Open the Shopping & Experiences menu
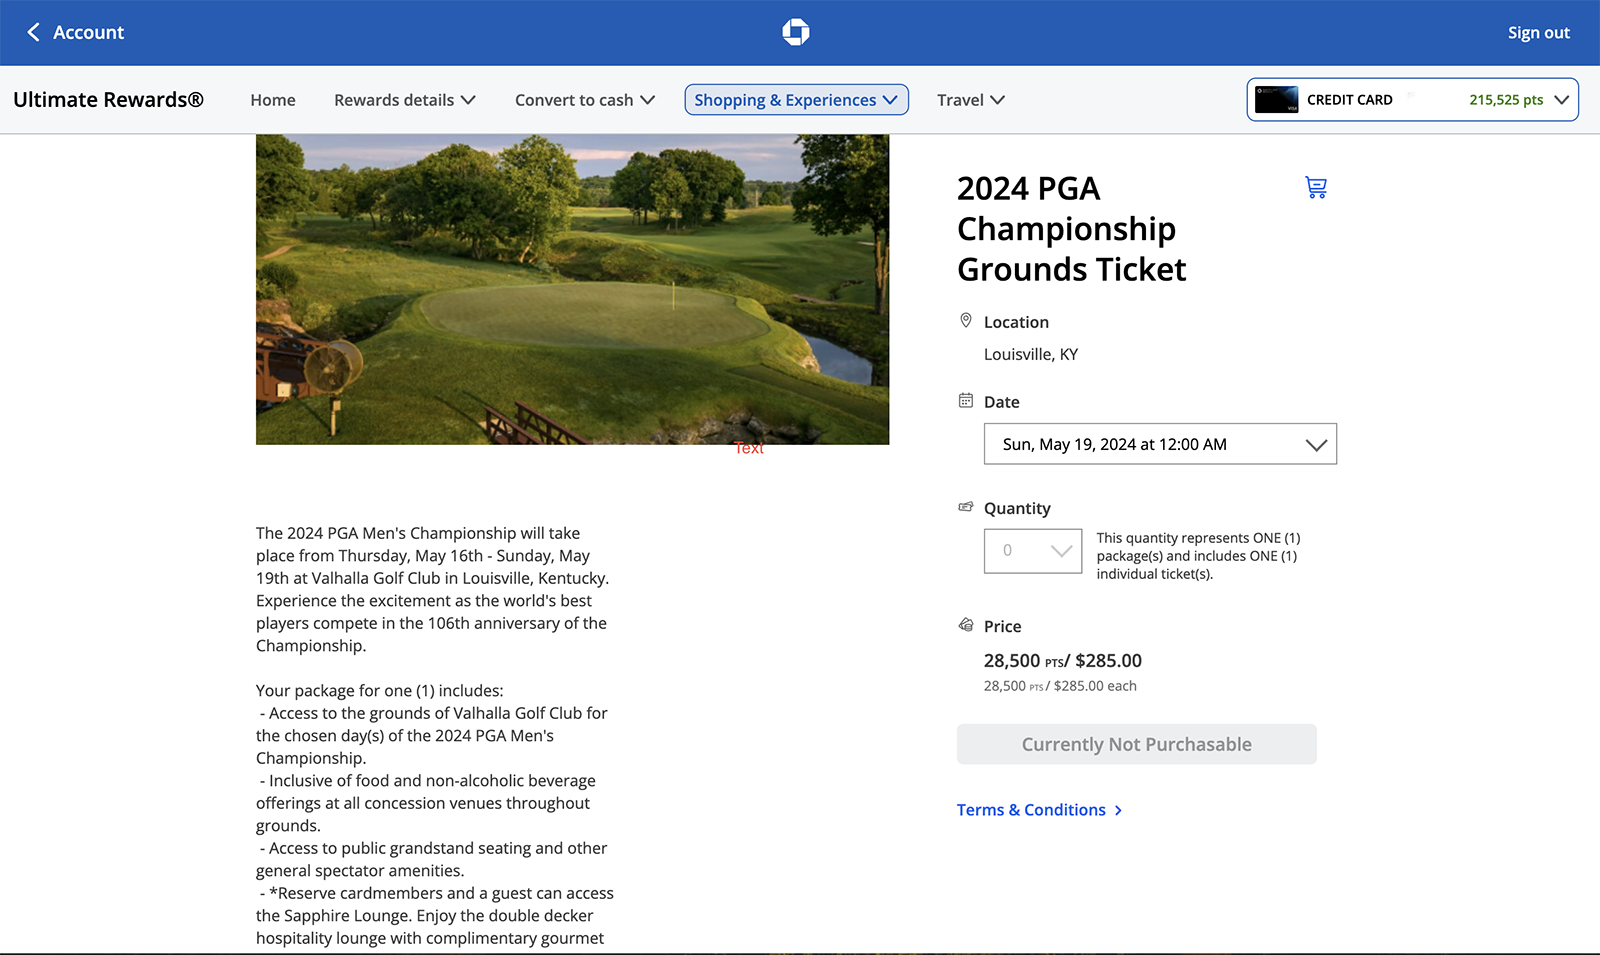 (797, 100)
